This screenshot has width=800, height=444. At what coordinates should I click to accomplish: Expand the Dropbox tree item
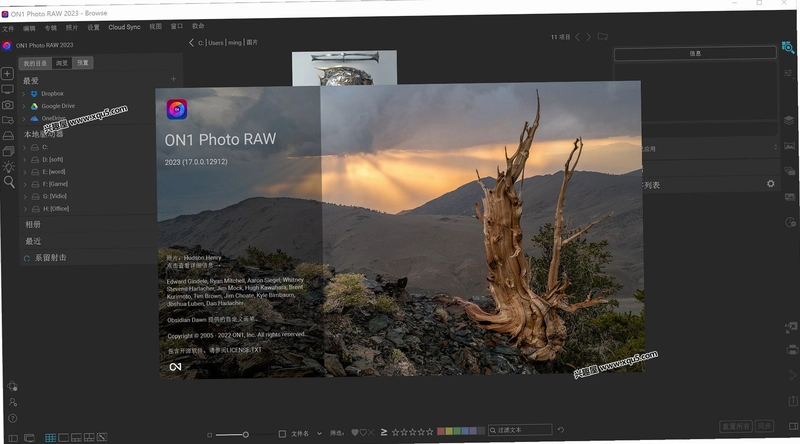(23, 94)
